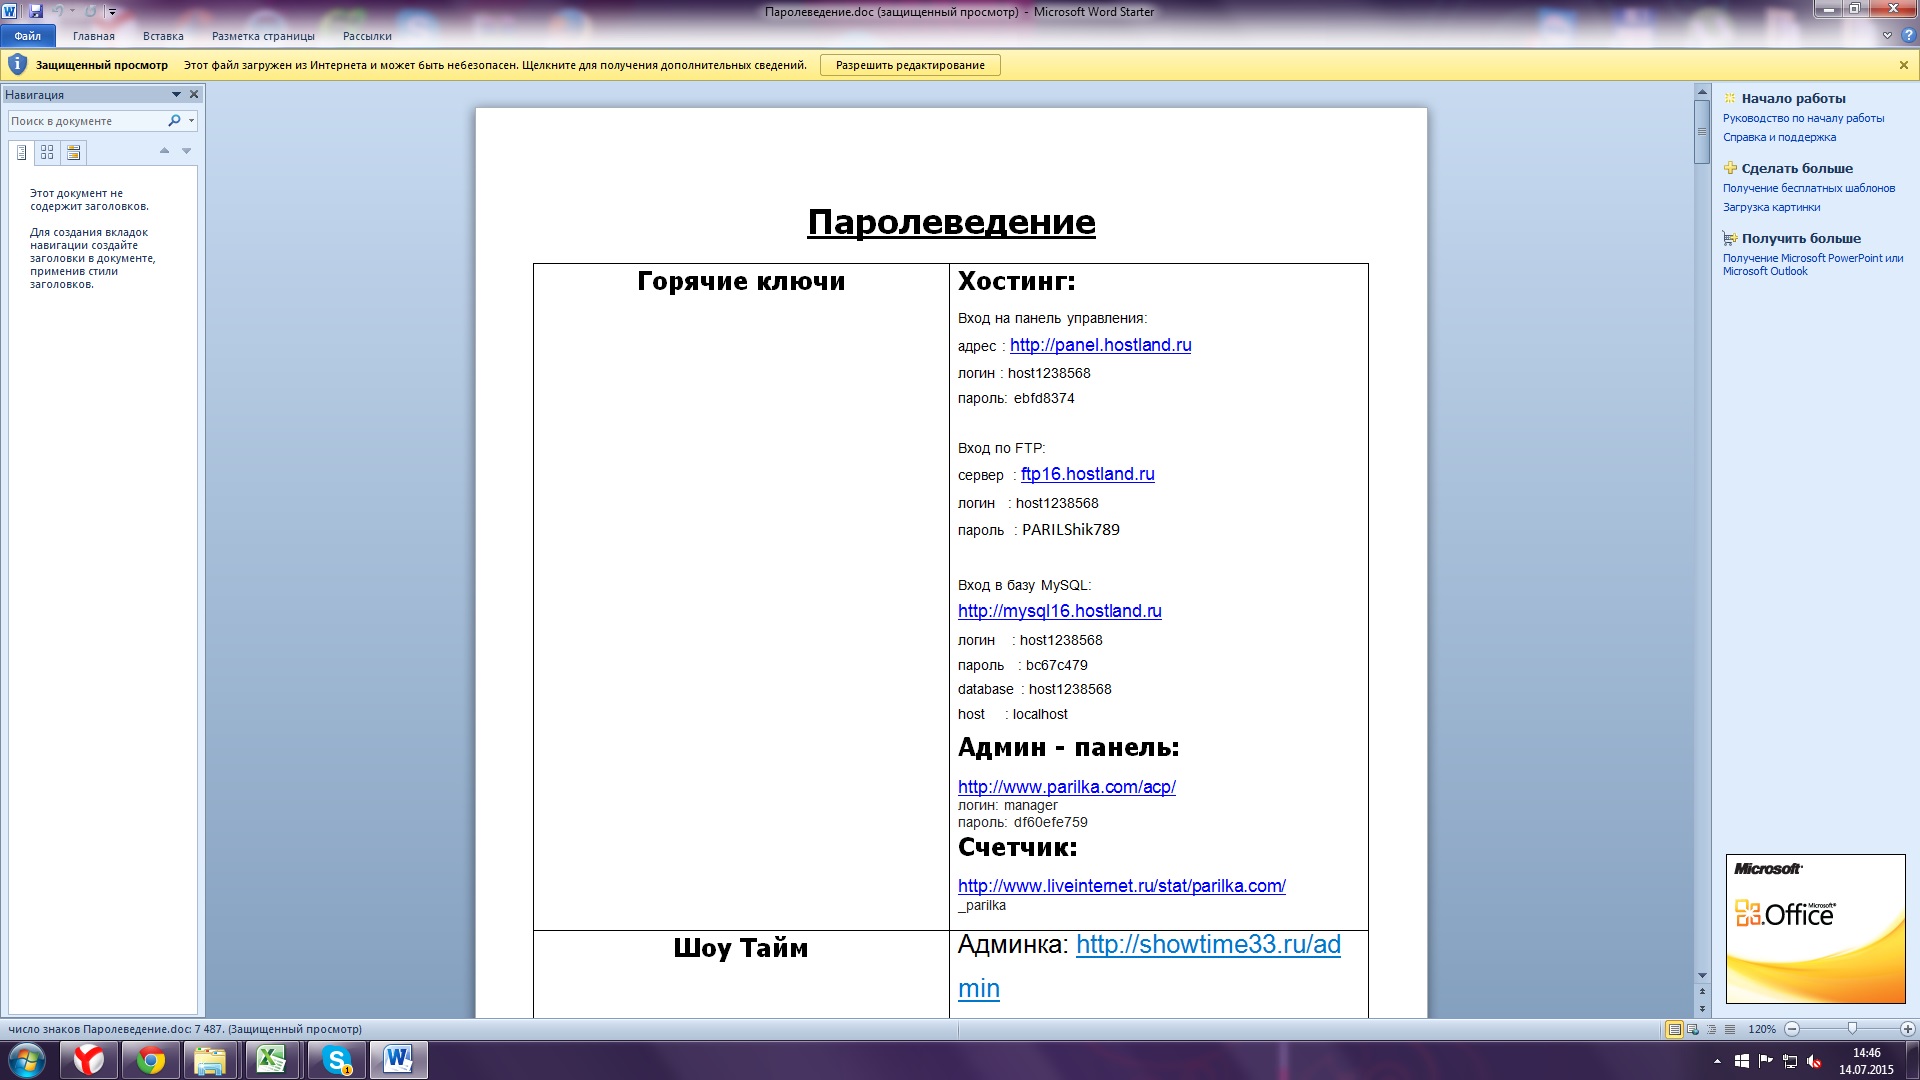
Task: Open the Файл tab
Action: 27,36
